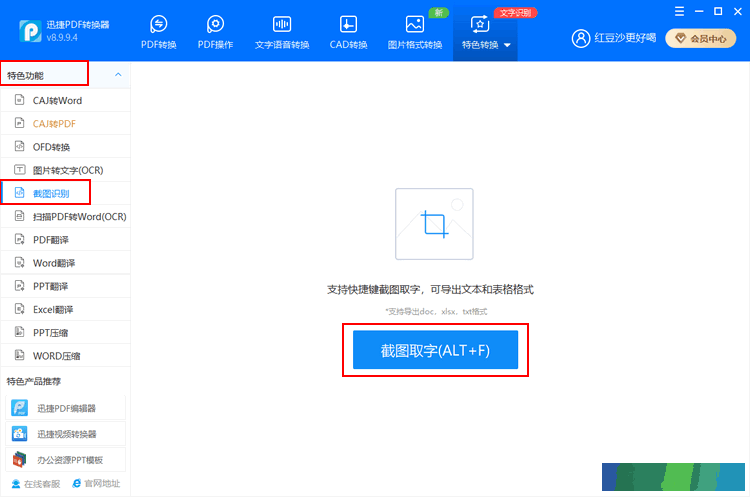Click the PPT翻译 icon
The image size is (750, 497).
(x=19, y=286)
